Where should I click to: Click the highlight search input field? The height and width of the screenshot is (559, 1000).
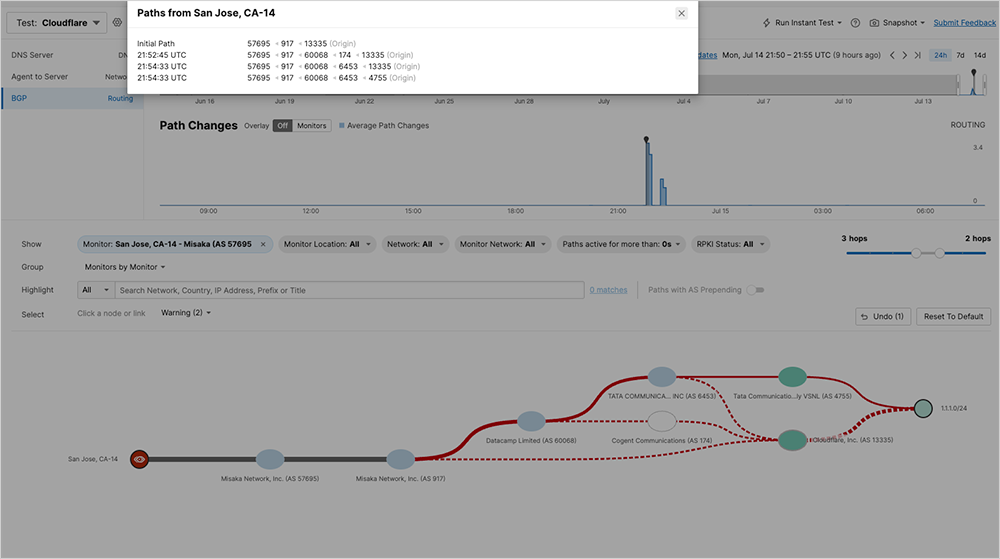(350, 290)
